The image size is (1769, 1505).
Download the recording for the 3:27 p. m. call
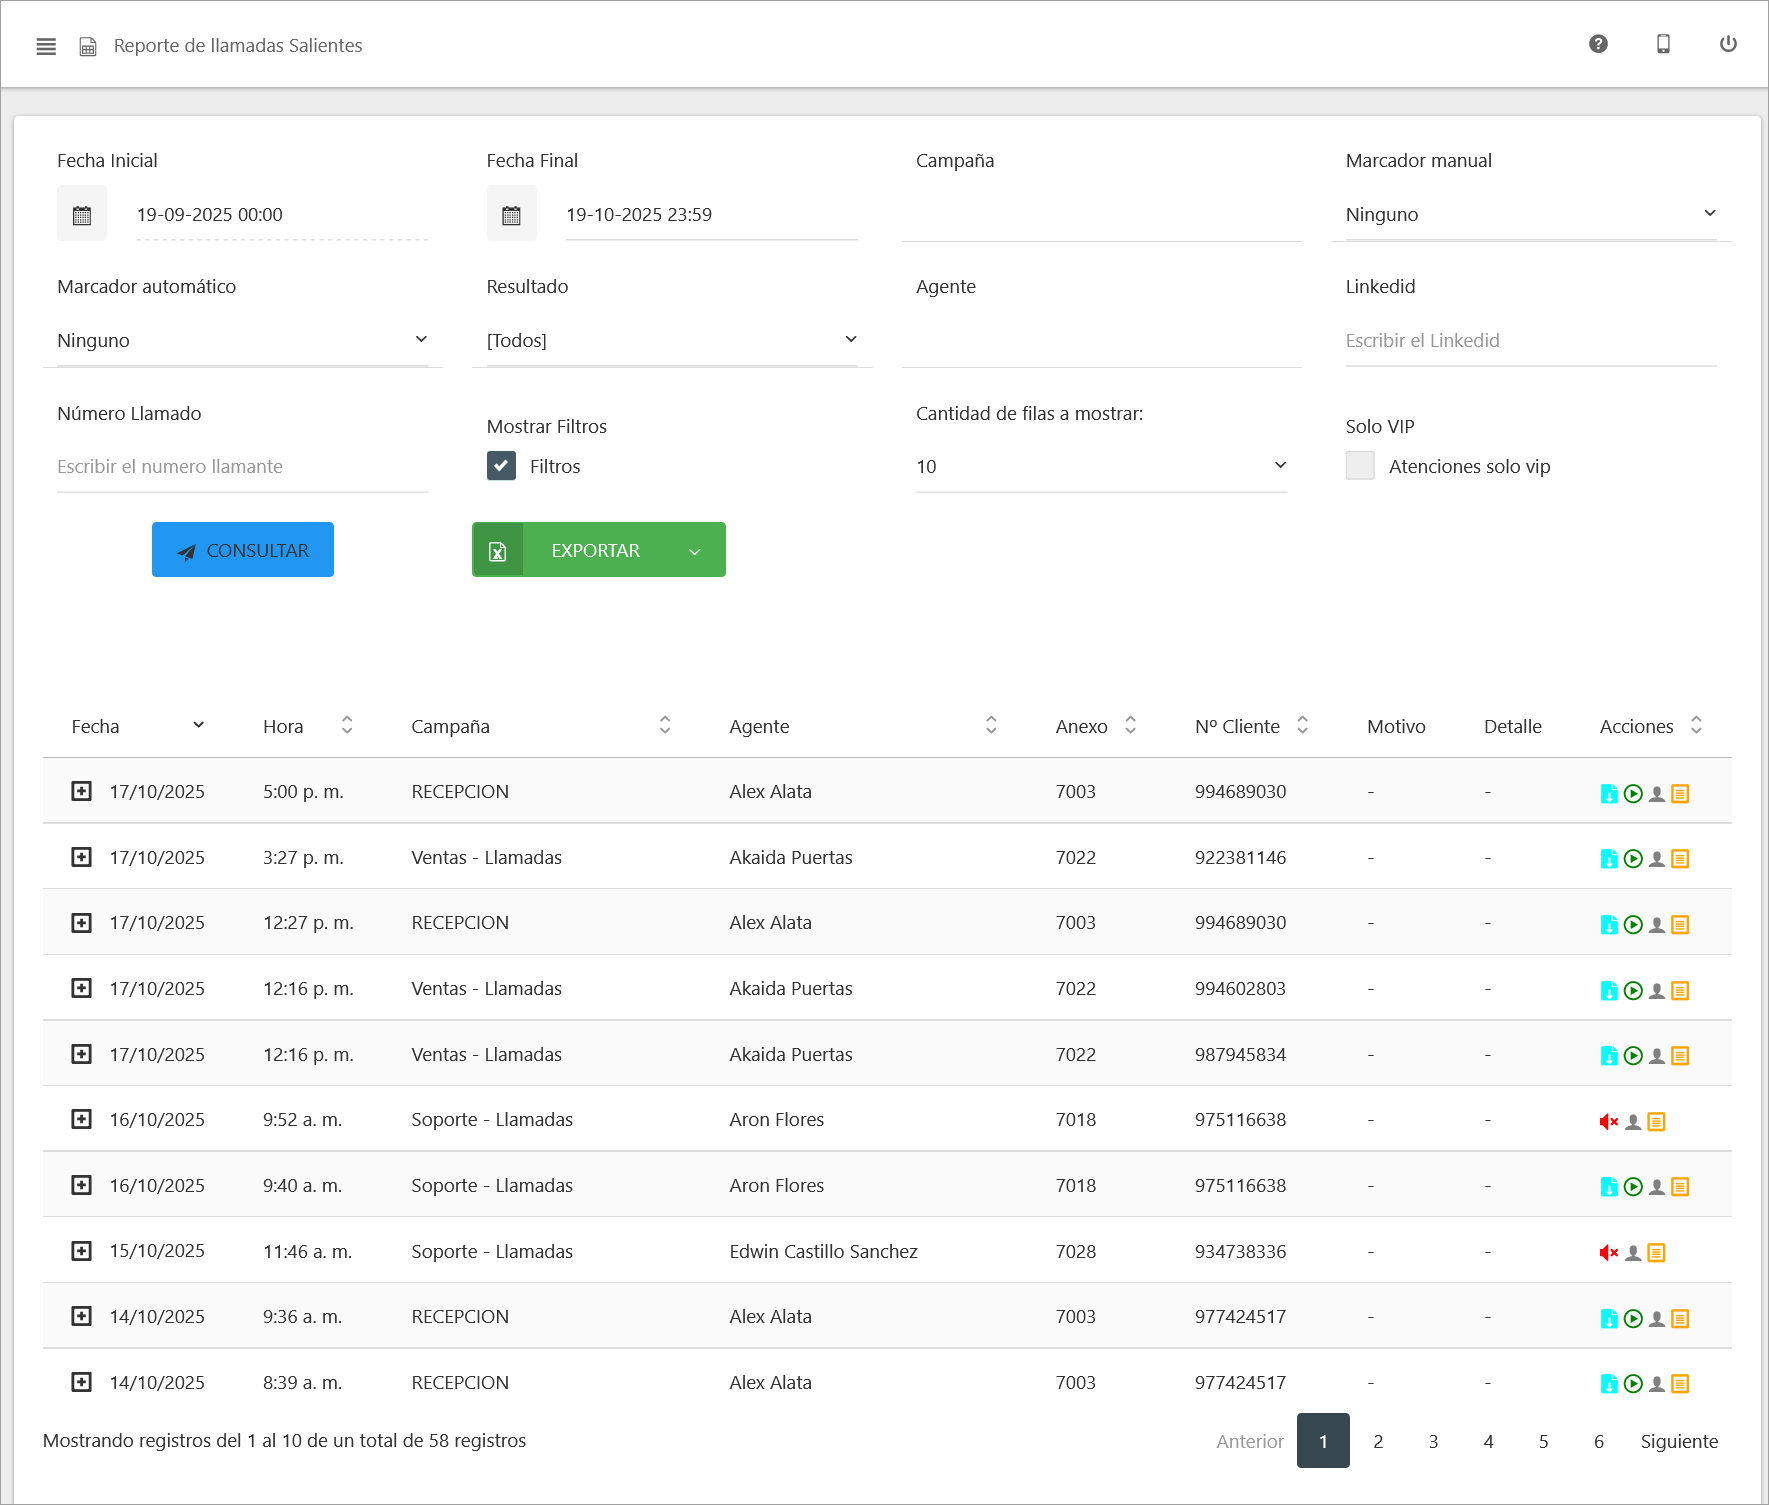pos(1608,859)
